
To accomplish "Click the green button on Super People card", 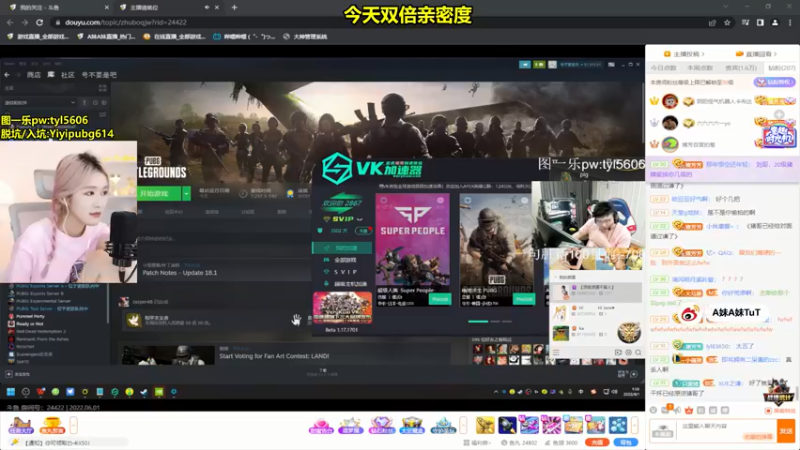I will (x=439, y=299).
